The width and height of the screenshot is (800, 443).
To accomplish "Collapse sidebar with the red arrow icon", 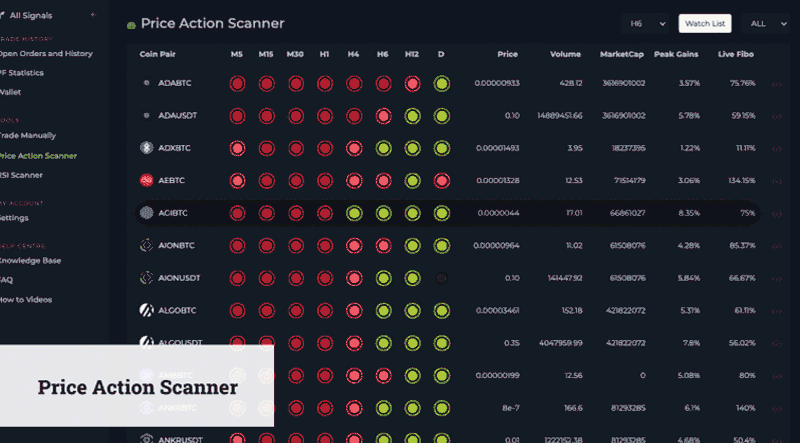I will (x=93, y=15).
